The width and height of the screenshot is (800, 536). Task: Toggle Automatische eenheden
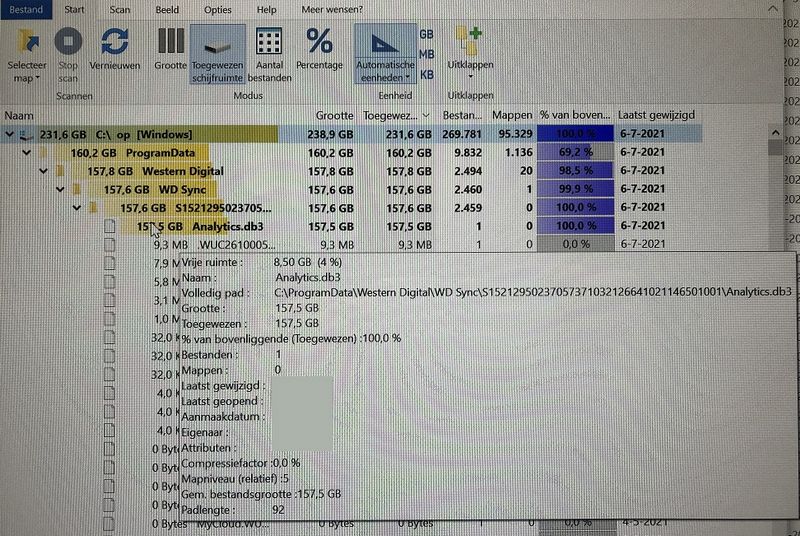(385, 55)
